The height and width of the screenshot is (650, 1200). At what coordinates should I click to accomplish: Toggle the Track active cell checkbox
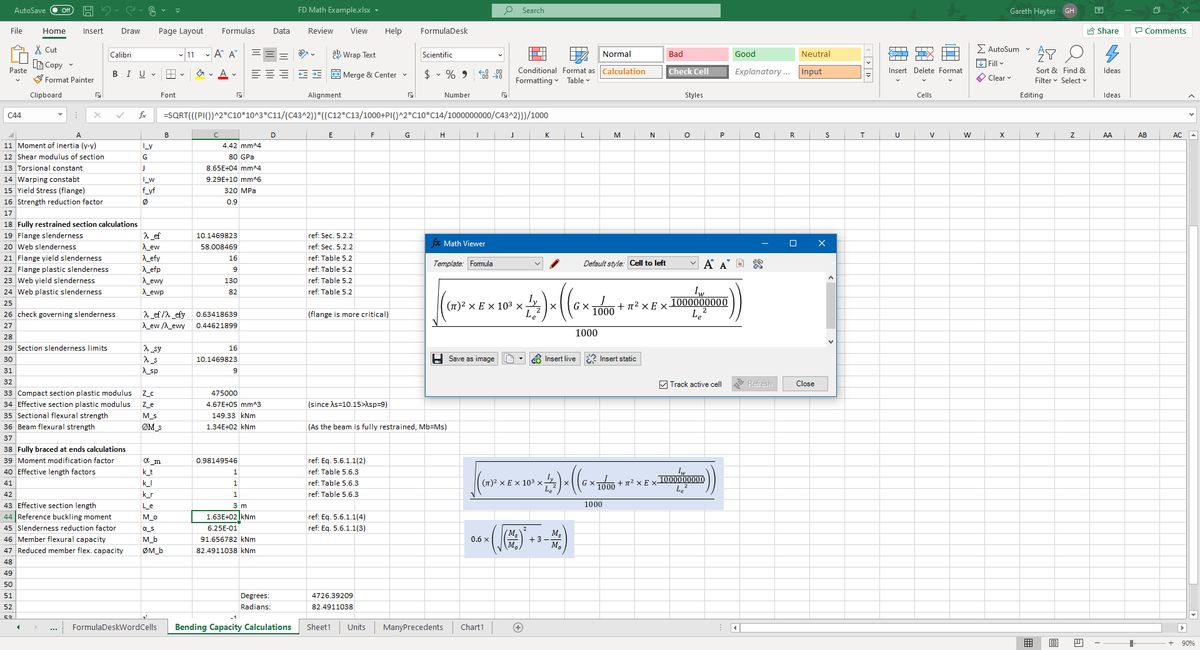[x=662, y=383]
